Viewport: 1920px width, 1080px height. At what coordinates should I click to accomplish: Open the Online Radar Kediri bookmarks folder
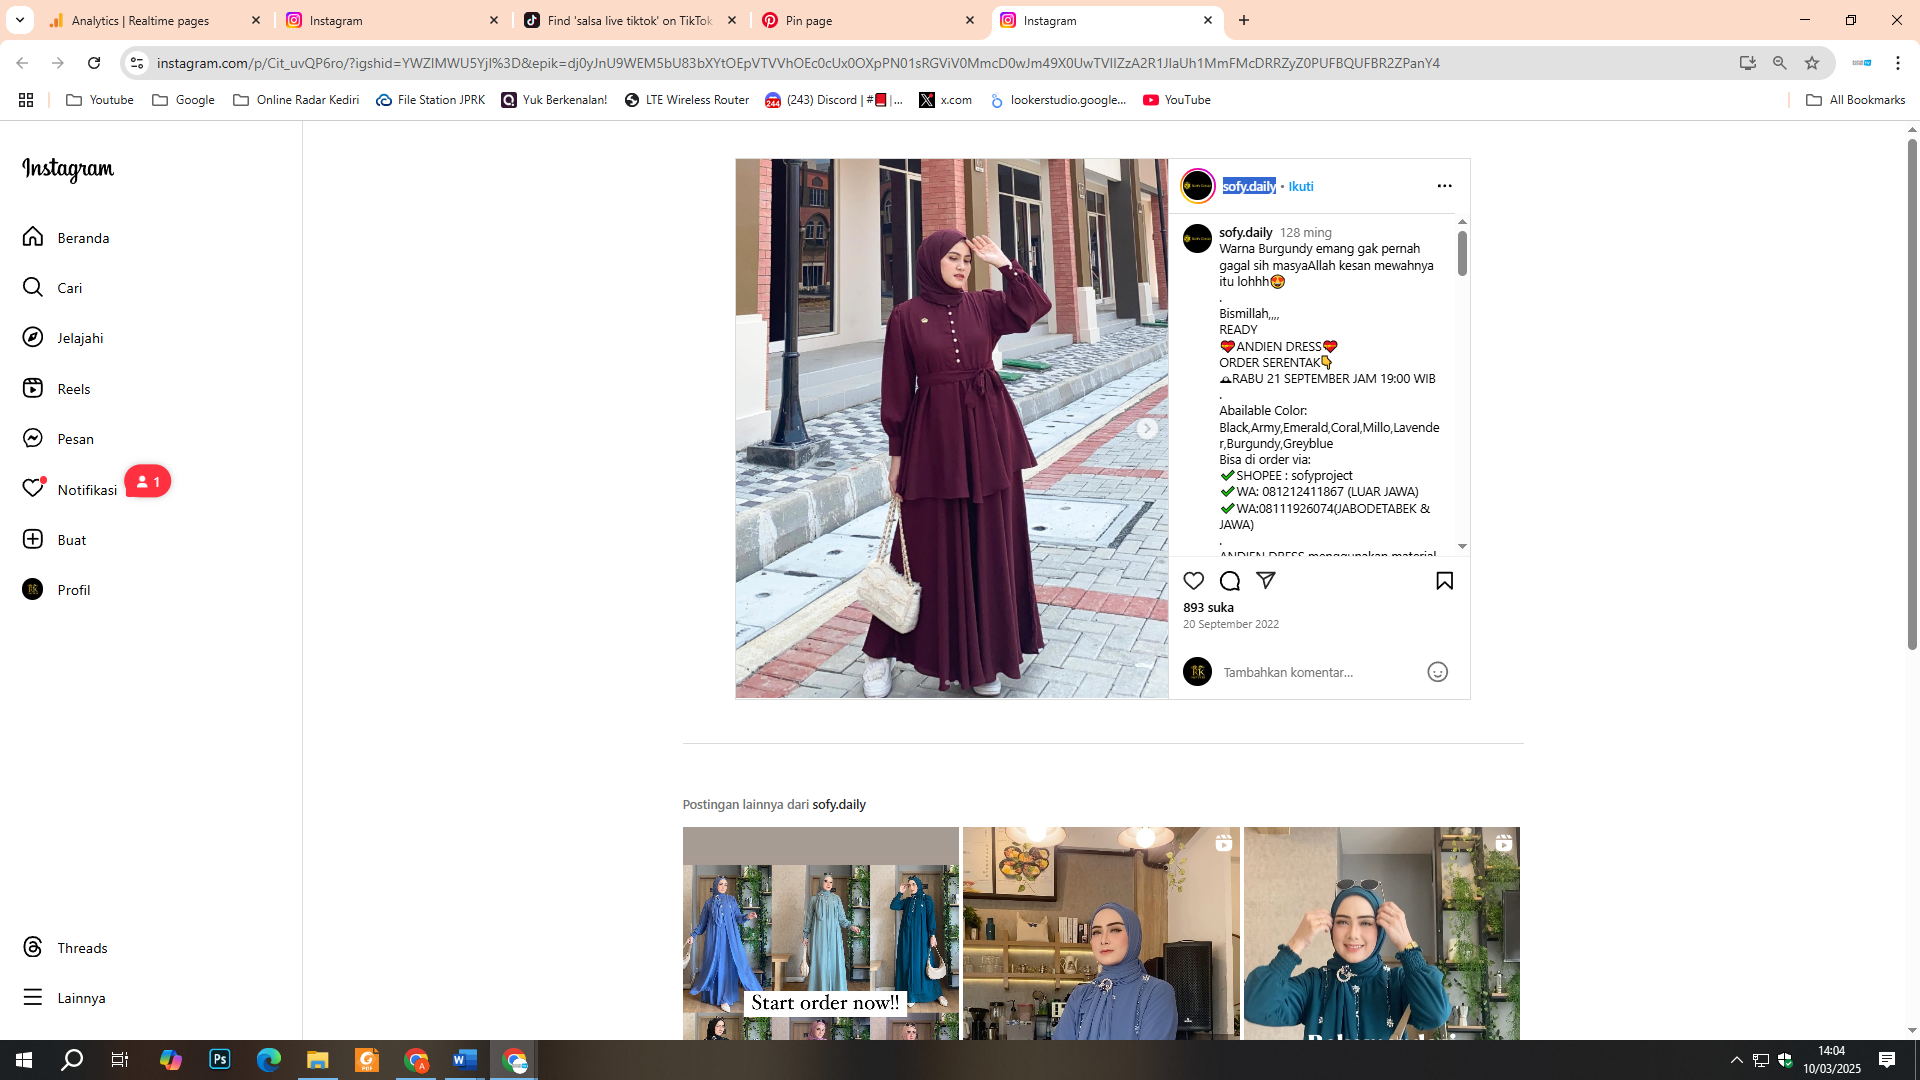(296, 100)
